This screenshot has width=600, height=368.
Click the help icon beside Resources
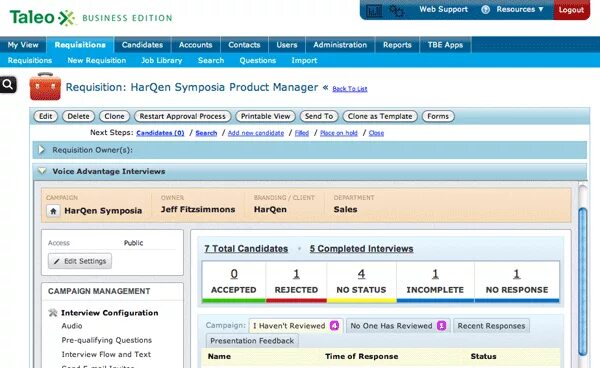pos(485,10)
